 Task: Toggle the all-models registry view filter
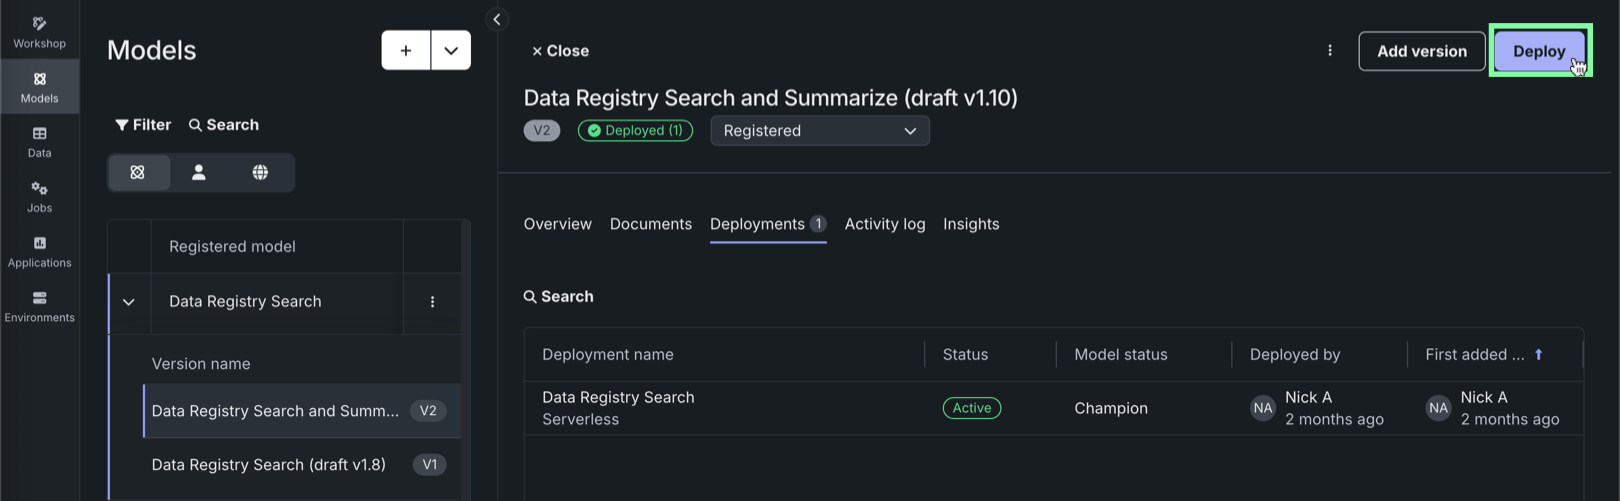pyautogui.click(x=138, y=173)
